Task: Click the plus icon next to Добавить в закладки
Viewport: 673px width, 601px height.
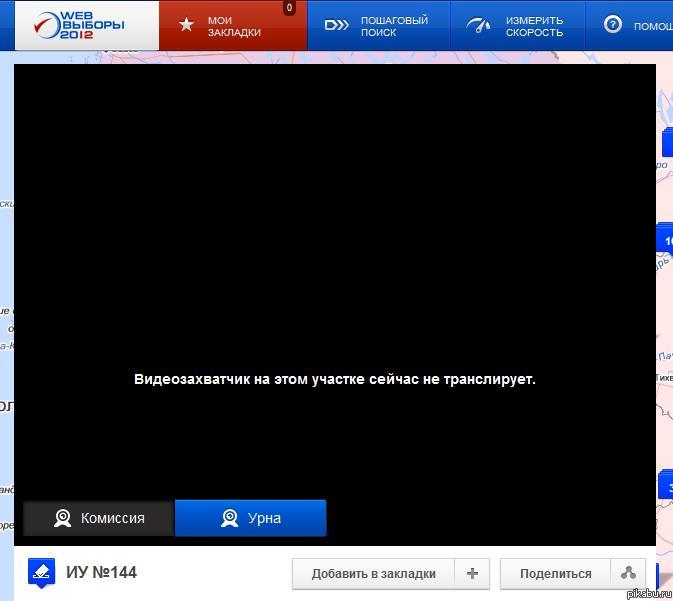Action: 472,574
